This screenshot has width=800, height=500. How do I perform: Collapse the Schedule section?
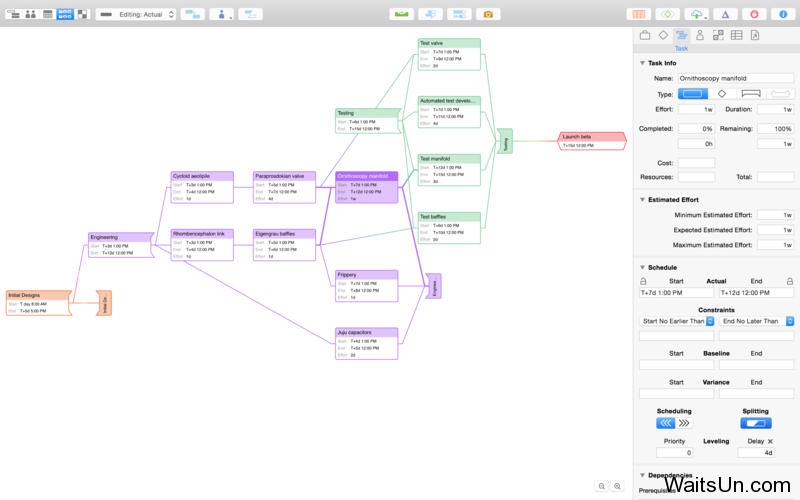[642, 267]
